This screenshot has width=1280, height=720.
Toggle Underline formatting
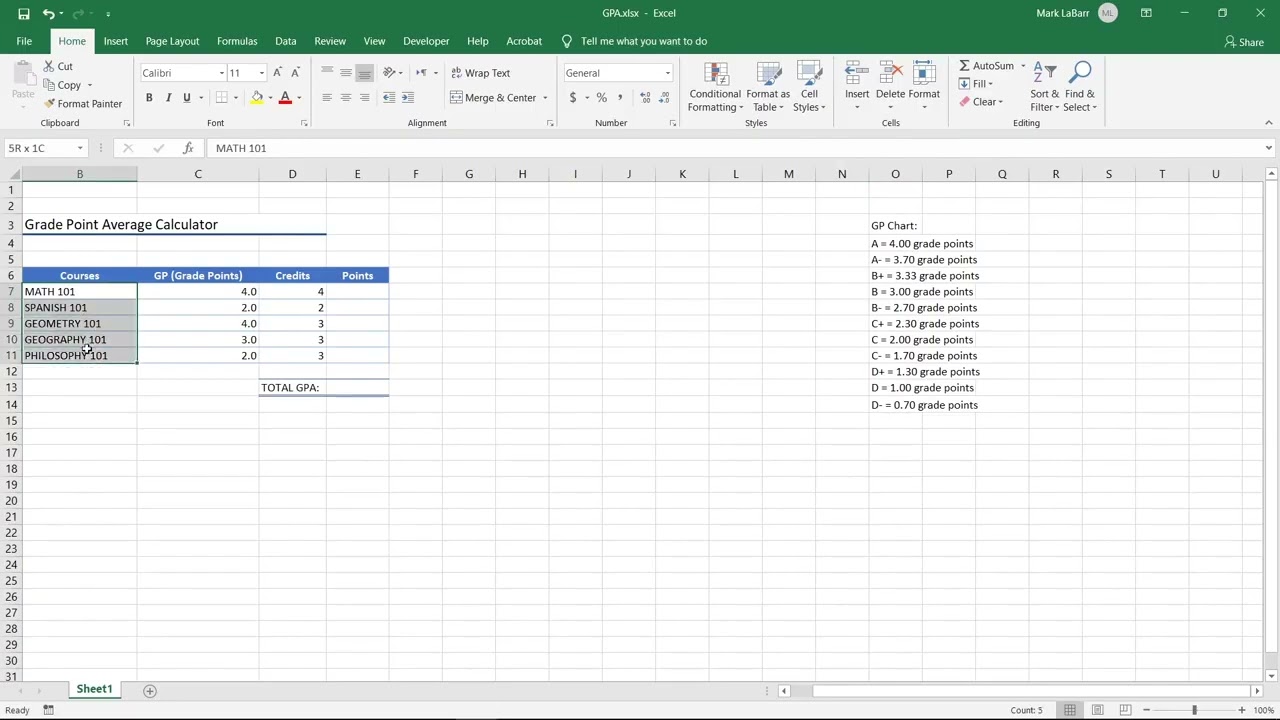tap(186, 97)
